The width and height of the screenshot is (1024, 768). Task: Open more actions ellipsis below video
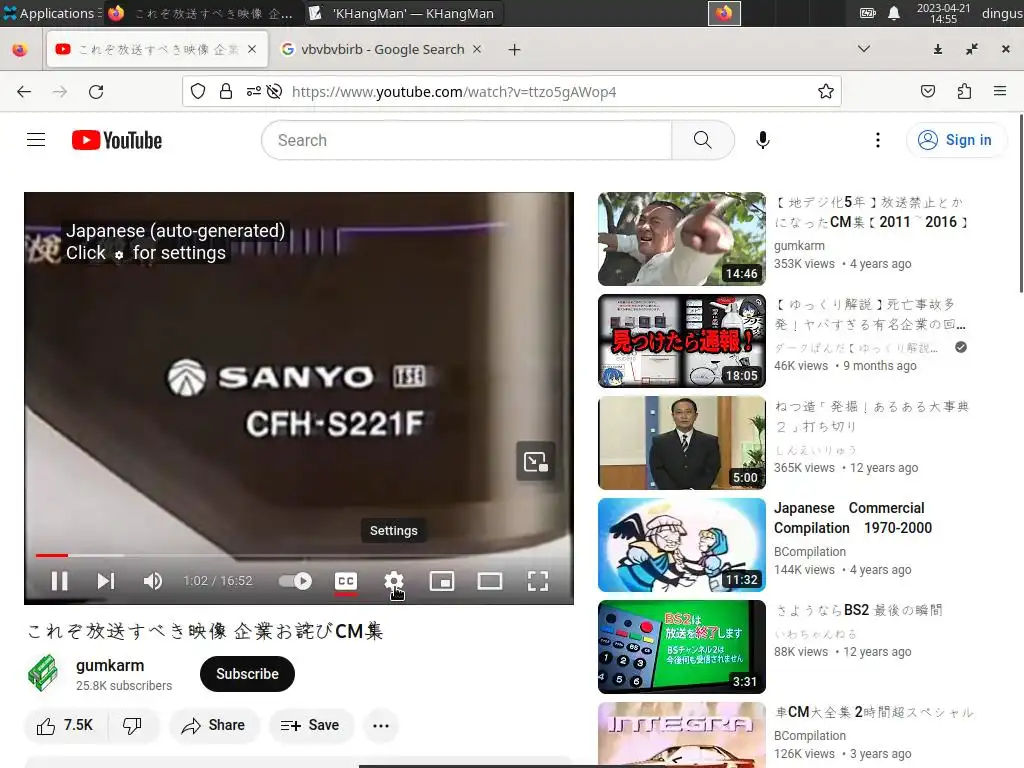click(381, 726)
